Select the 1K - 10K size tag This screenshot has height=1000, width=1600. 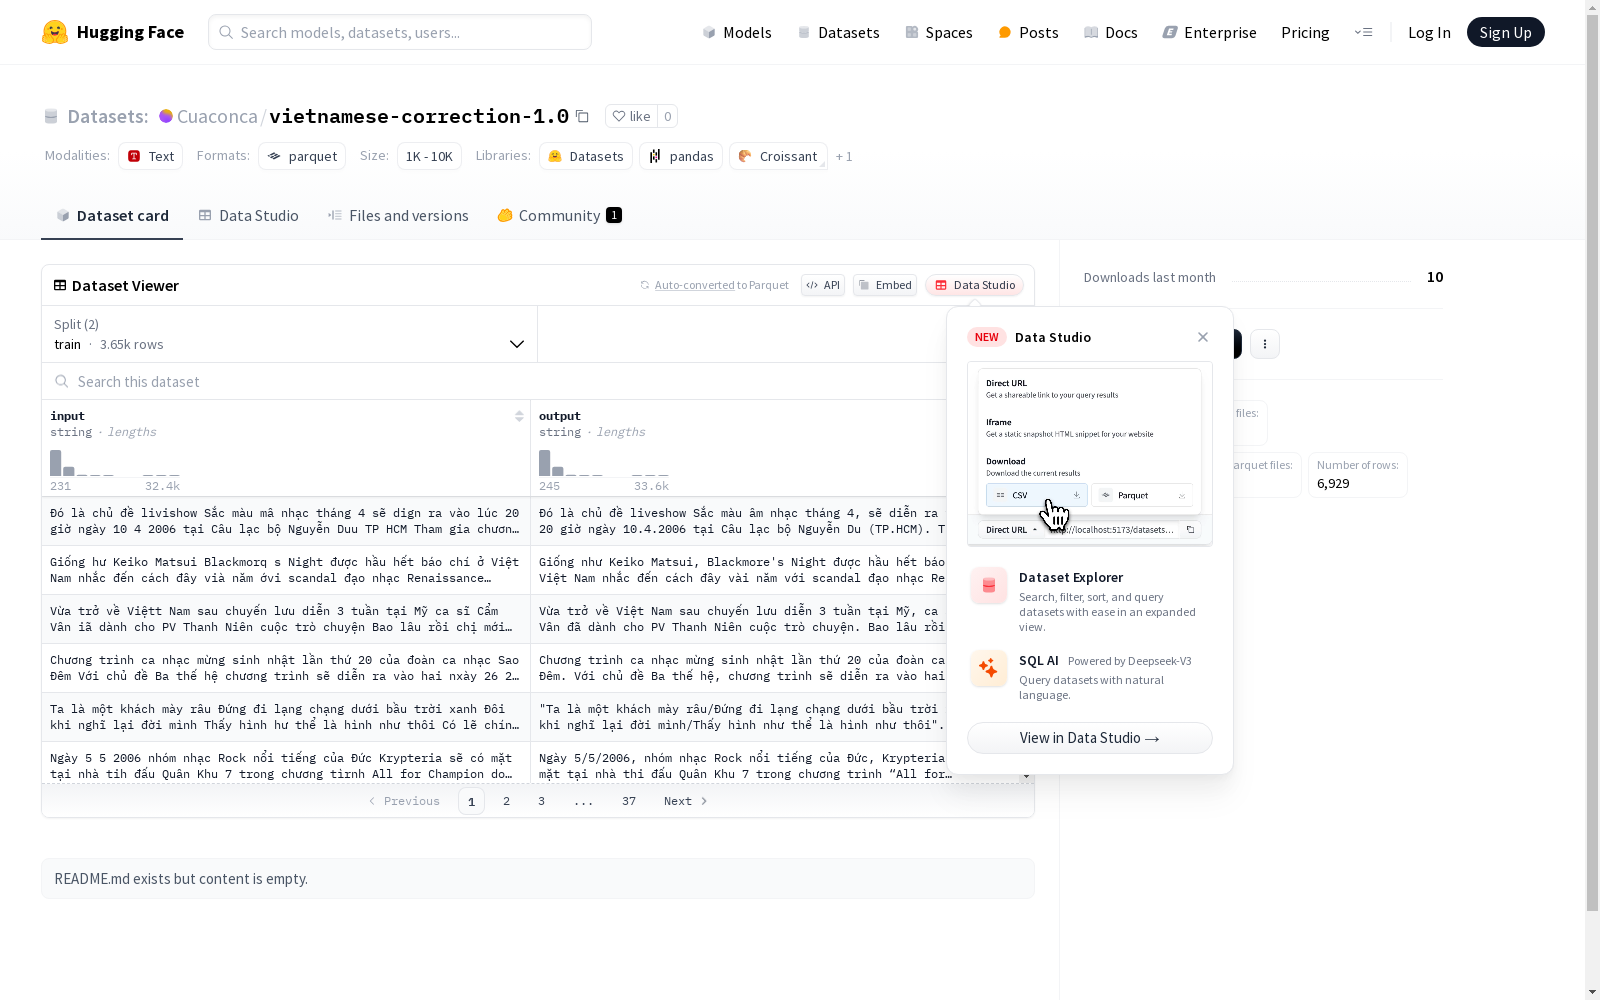429,156
